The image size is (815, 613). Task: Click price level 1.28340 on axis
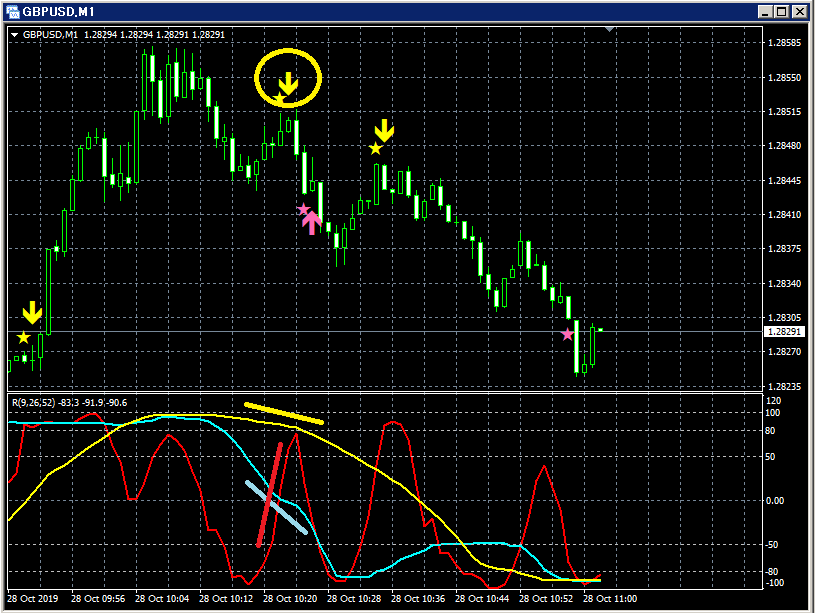[x=784, y=283]
